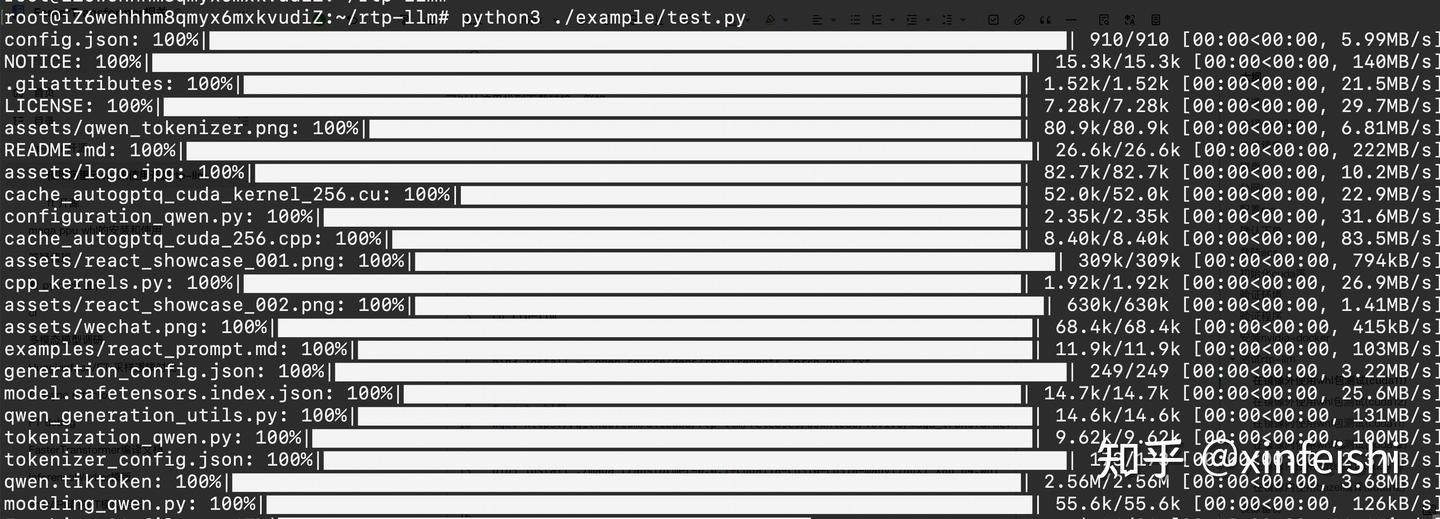1440x519 pixels.
Task: Click the config.json download progress bar
Action: 638,40
